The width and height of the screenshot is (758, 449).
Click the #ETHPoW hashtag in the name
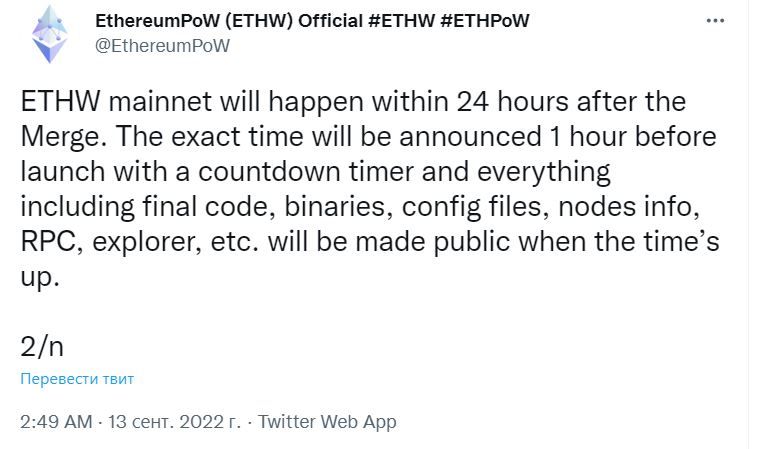[x=484, y=21]
